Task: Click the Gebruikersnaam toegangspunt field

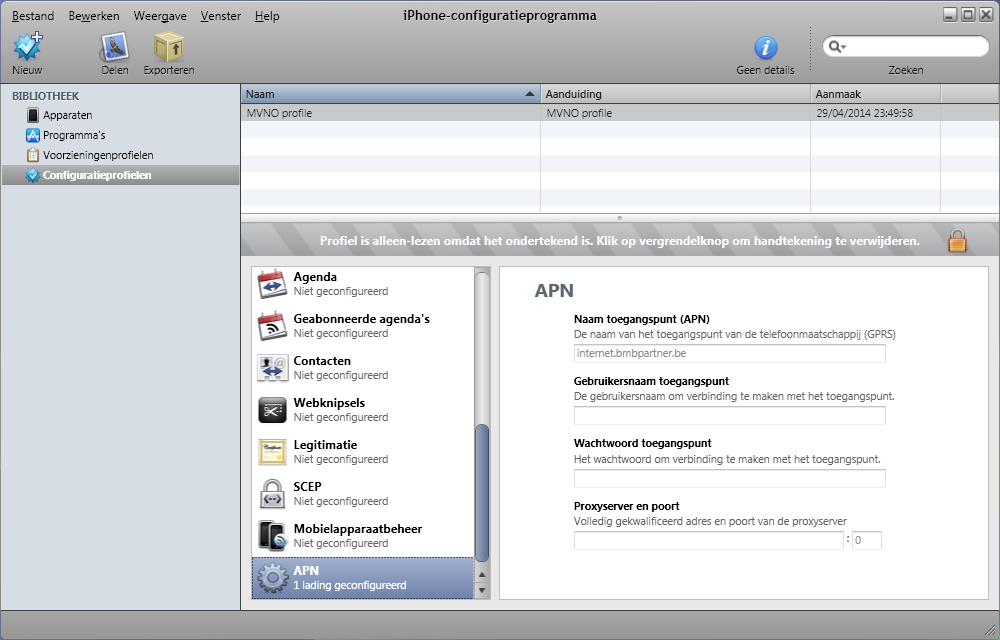Action: tap(729, 416)
